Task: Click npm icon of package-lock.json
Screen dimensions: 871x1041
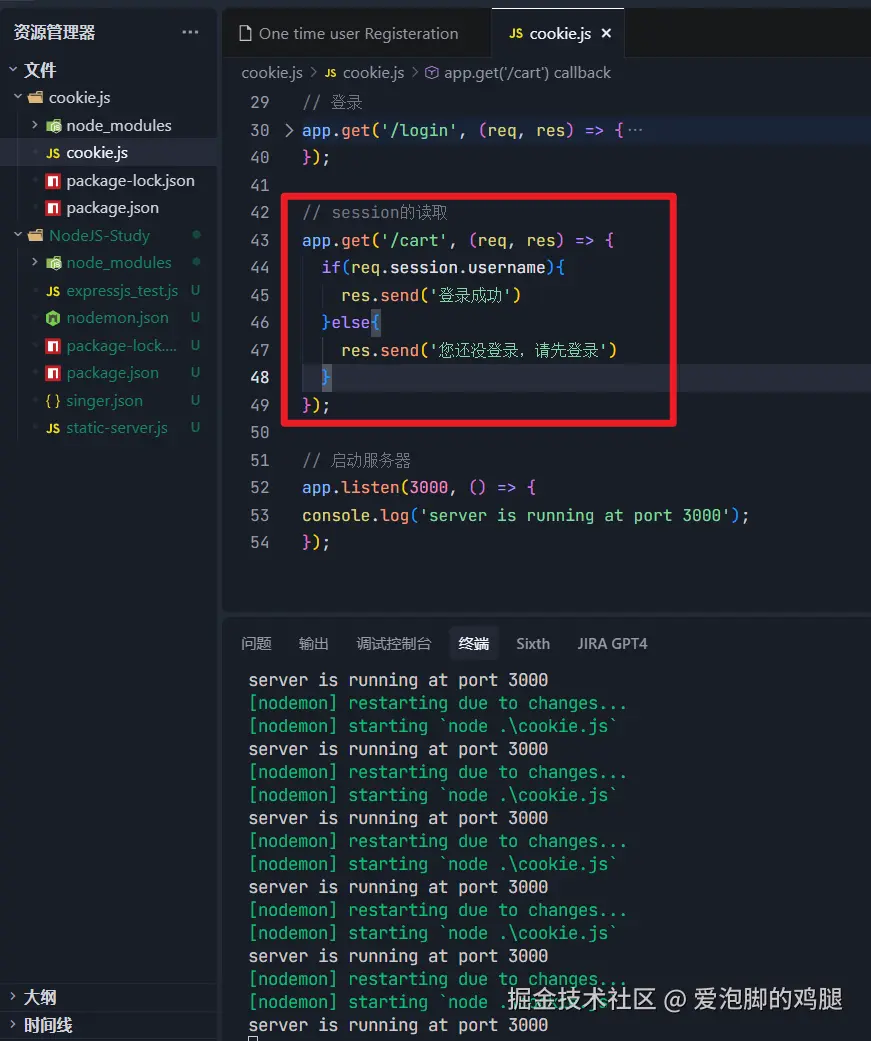Action: tap(53, 181)
